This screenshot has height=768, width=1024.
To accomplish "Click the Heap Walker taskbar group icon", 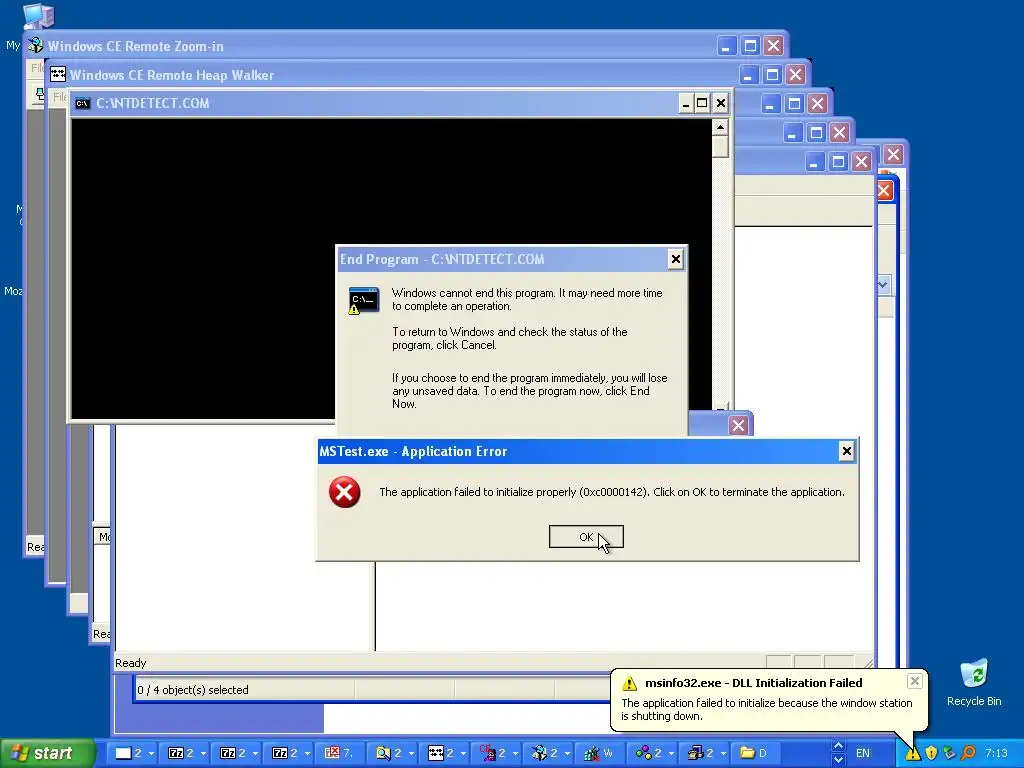I will tap(436, 753).
